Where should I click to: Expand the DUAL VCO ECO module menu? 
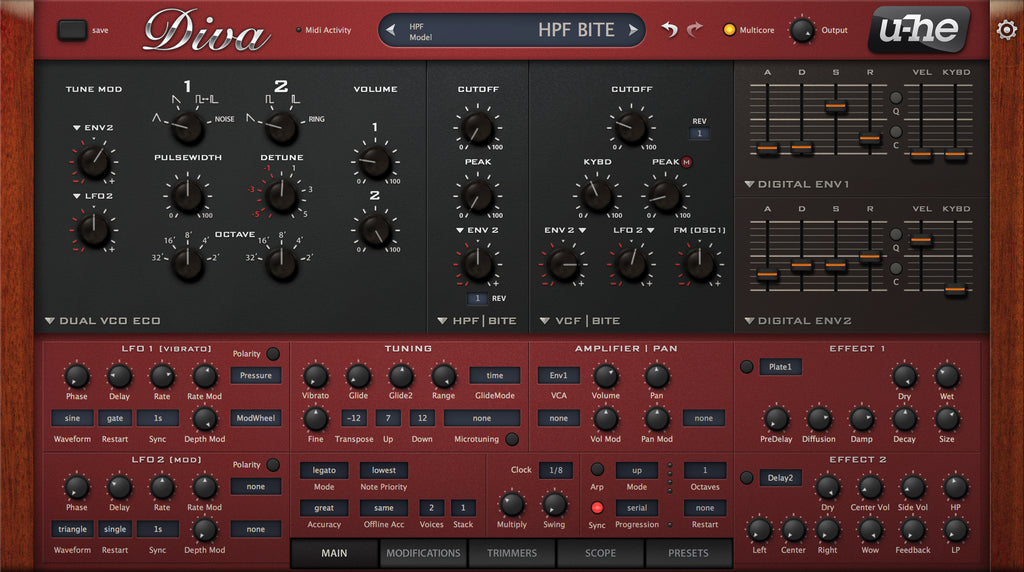point(103,321)
